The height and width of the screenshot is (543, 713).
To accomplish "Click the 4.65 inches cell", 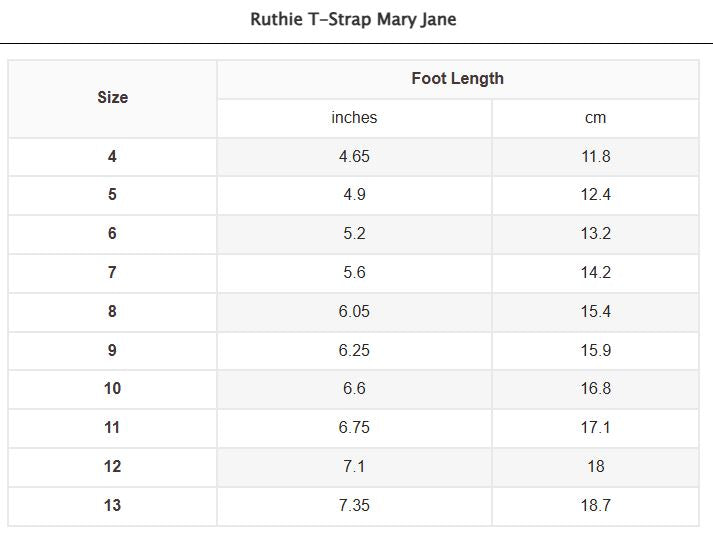I will click(x=354, y=157).
